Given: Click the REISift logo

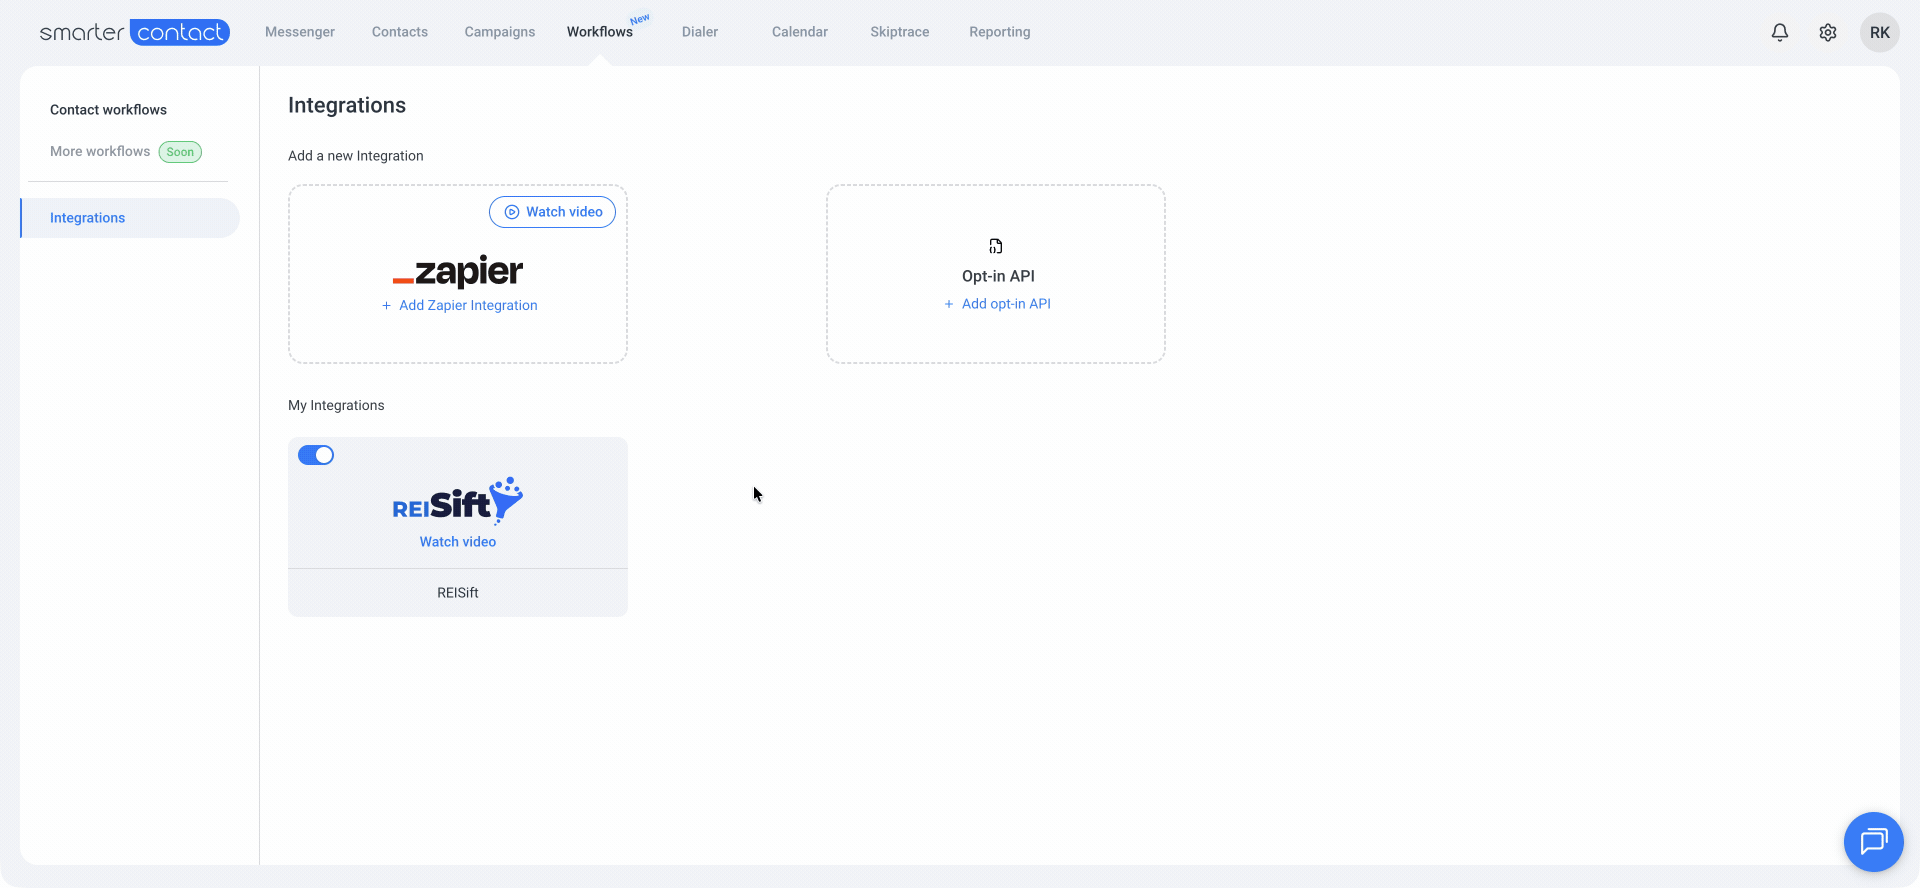Looking at the screenshot, I should click(x=458, y=501).
